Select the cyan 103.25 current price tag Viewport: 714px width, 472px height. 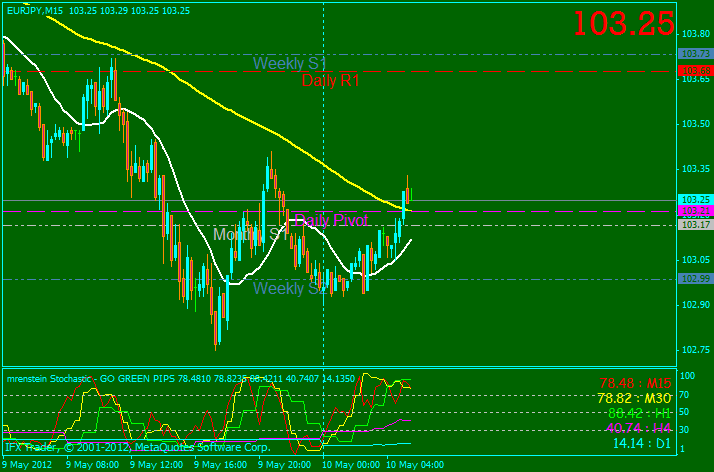[x=693, y=200]
